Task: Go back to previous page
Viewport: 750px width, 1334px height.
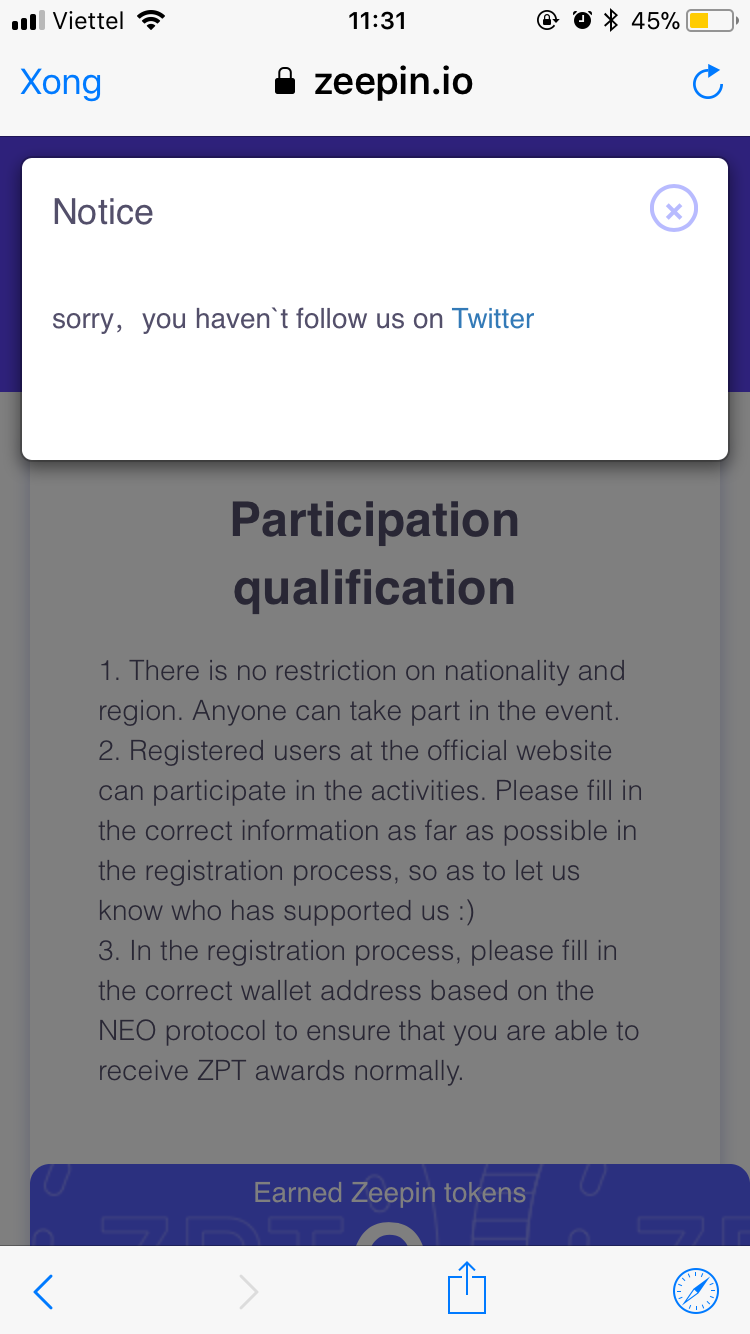Action: [43, 1292]
